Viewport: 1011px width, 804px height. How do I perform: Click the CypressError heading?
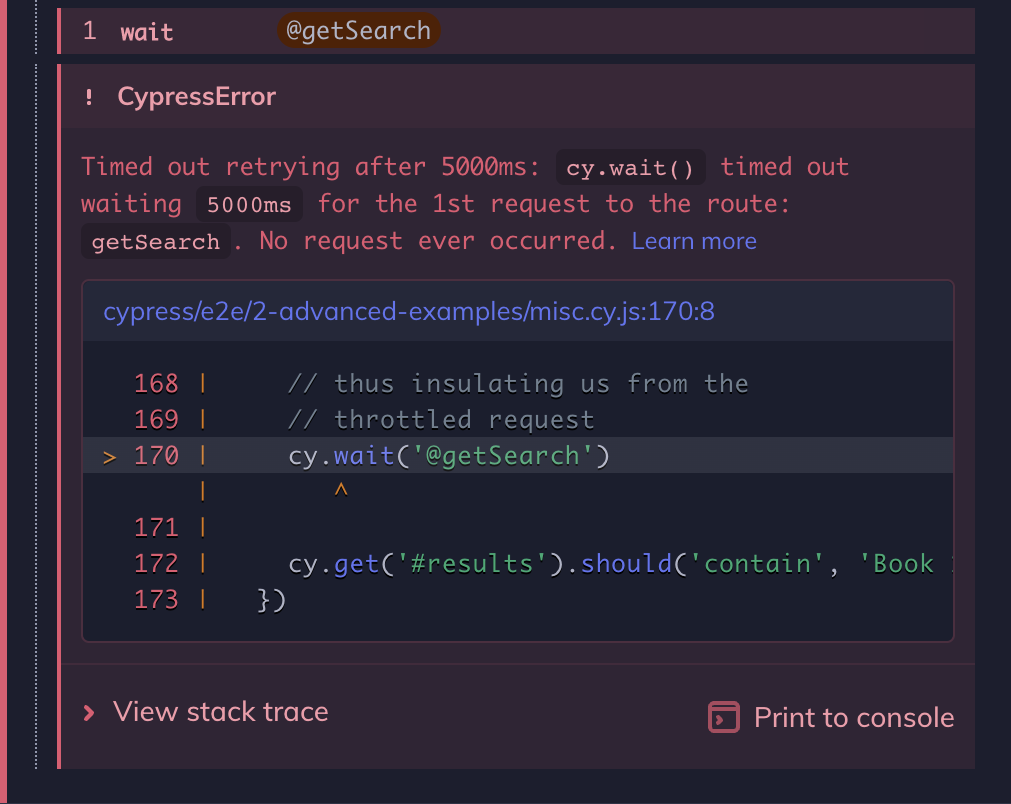[196, 97]
